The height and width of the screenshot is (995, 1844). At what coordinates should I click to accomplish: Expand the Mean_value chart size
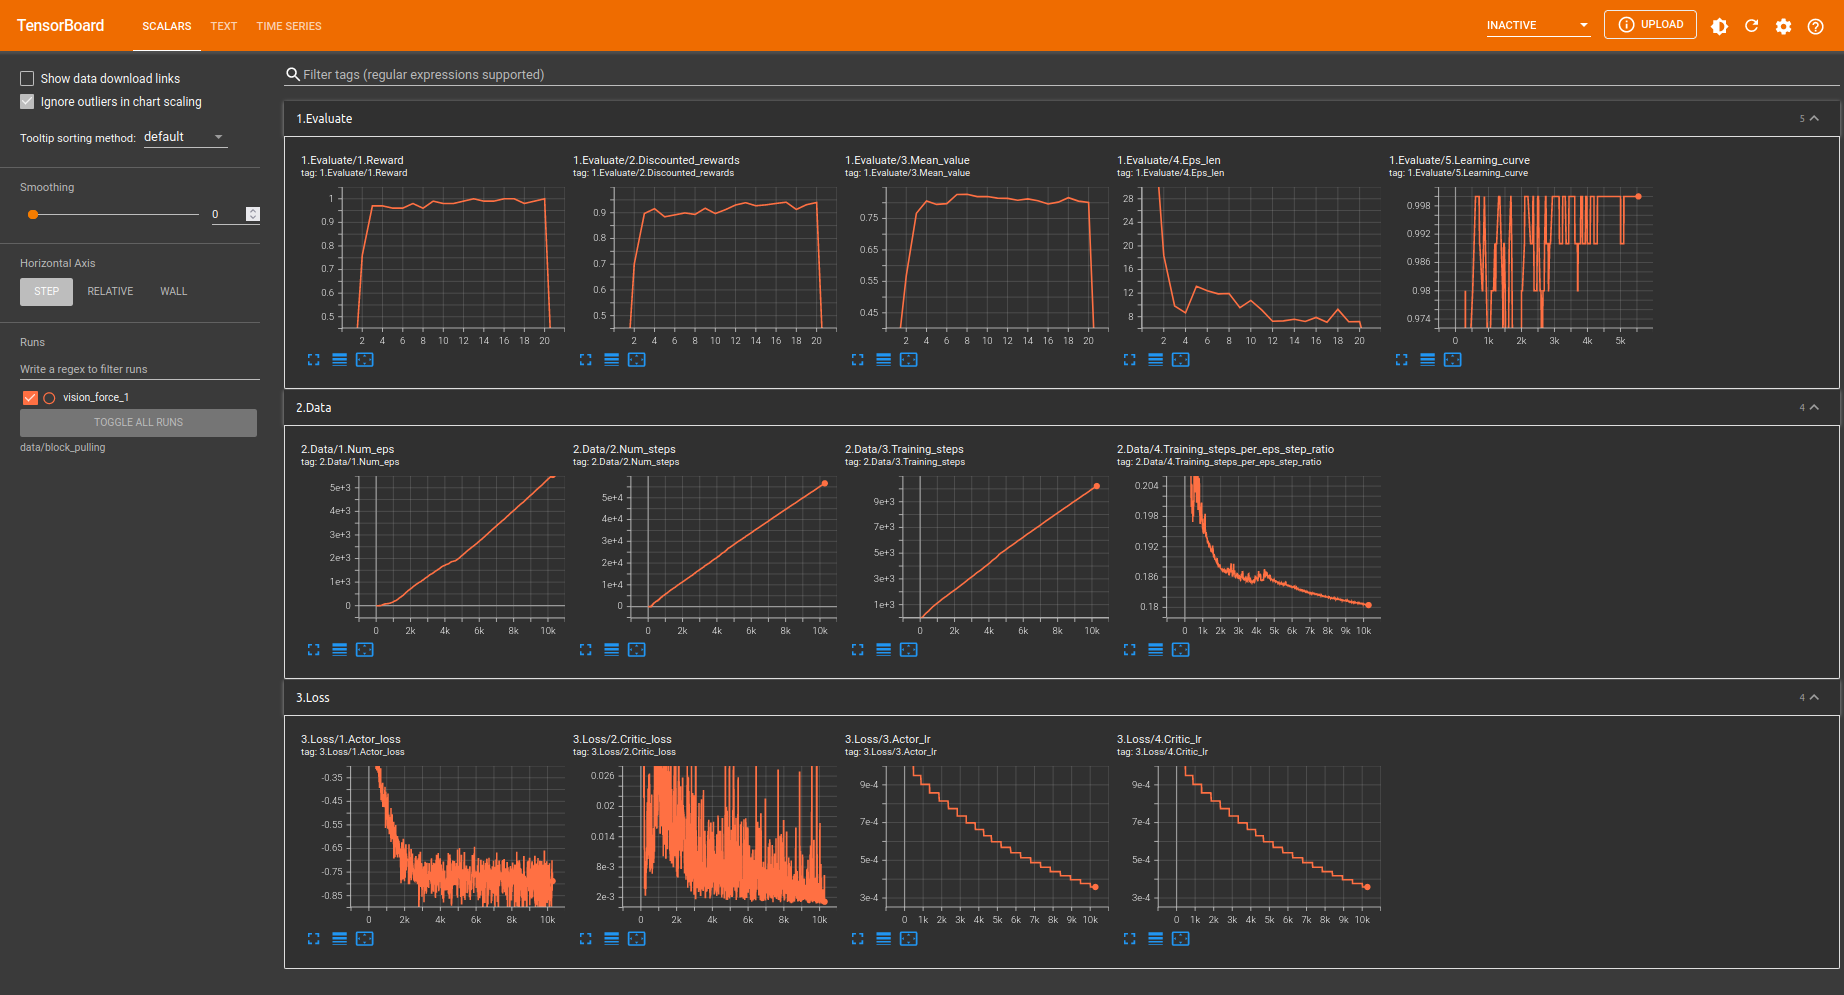click(x=858, y=360)
